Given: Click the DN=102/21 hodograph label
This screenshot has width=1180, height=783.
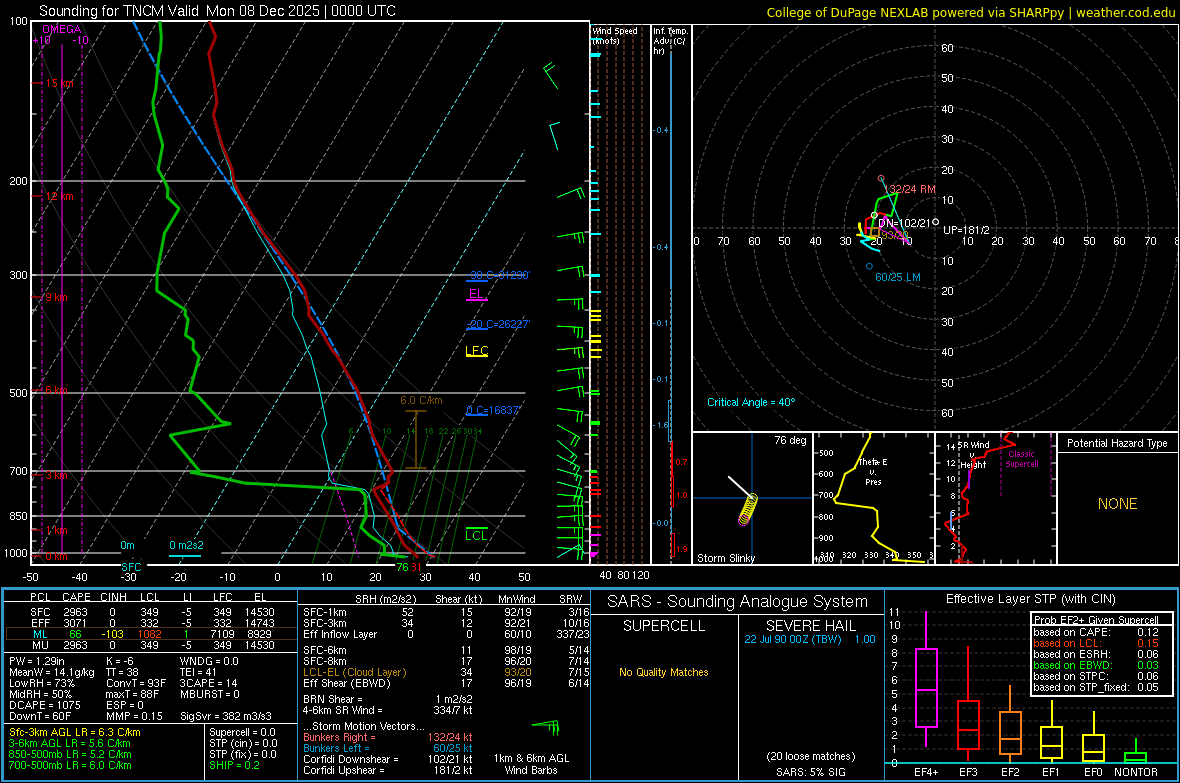Looking at the screenshot, I should 905,223.
